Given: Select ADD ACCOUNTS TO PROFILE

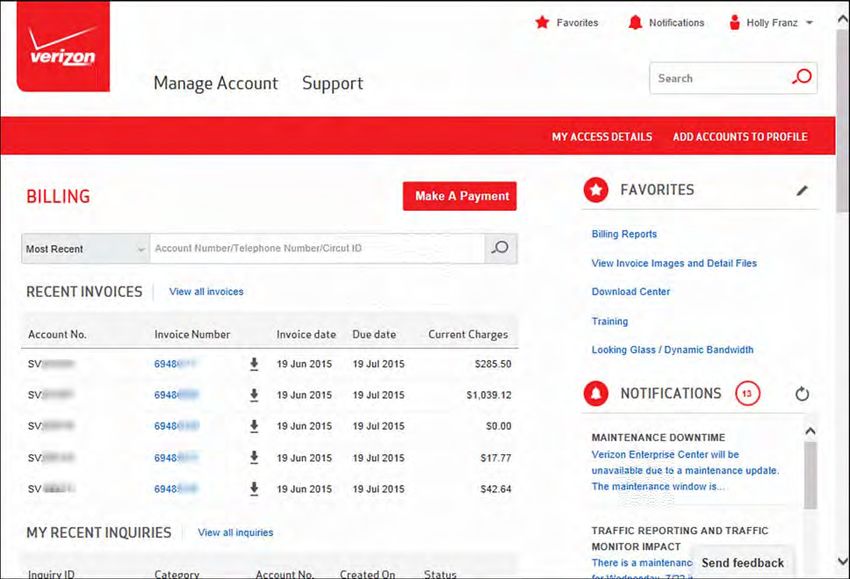Looking at the screenshot, I should (740, 137).
